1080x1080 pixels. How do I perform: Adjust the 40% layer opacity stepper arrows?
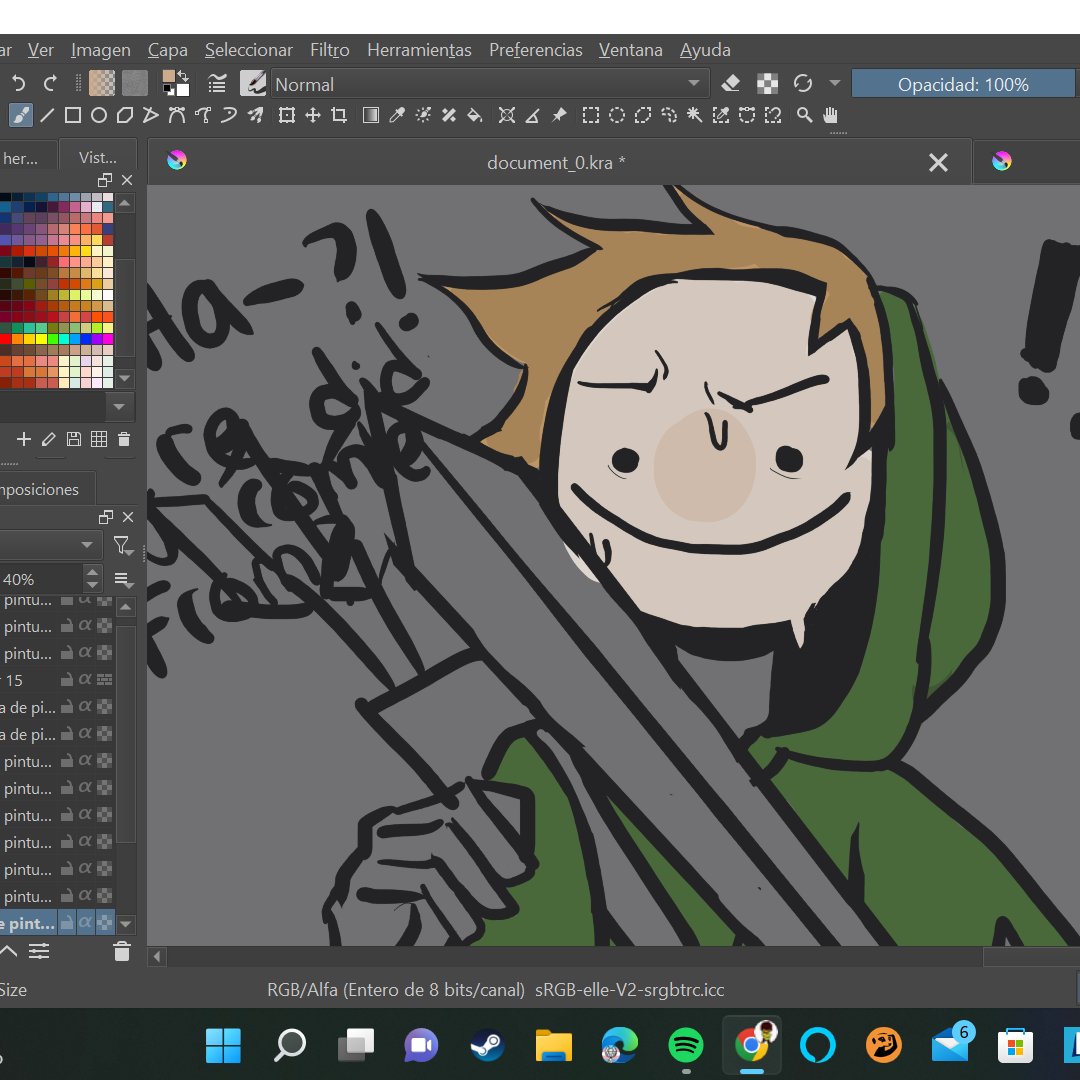coord(92,578)
